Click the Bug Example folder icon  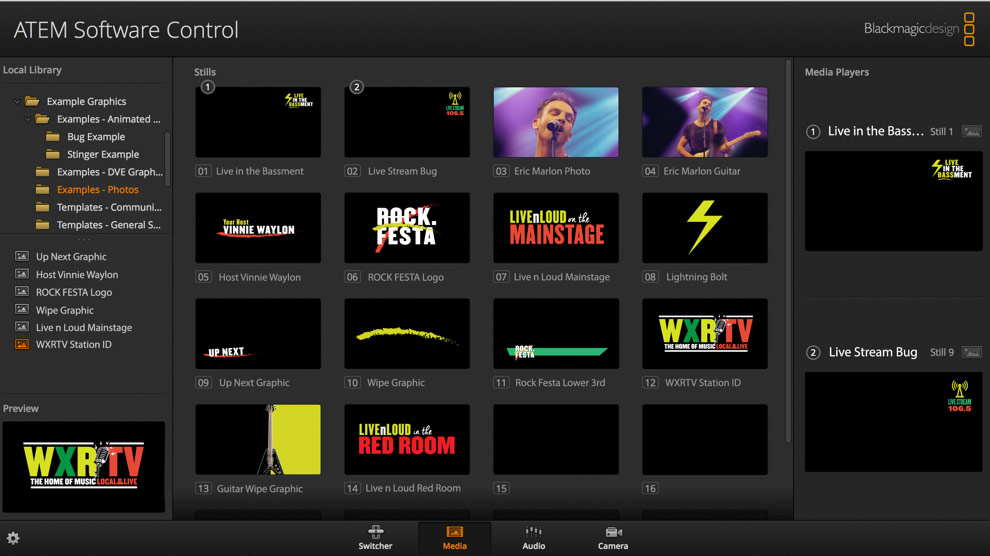click(53, 137)
